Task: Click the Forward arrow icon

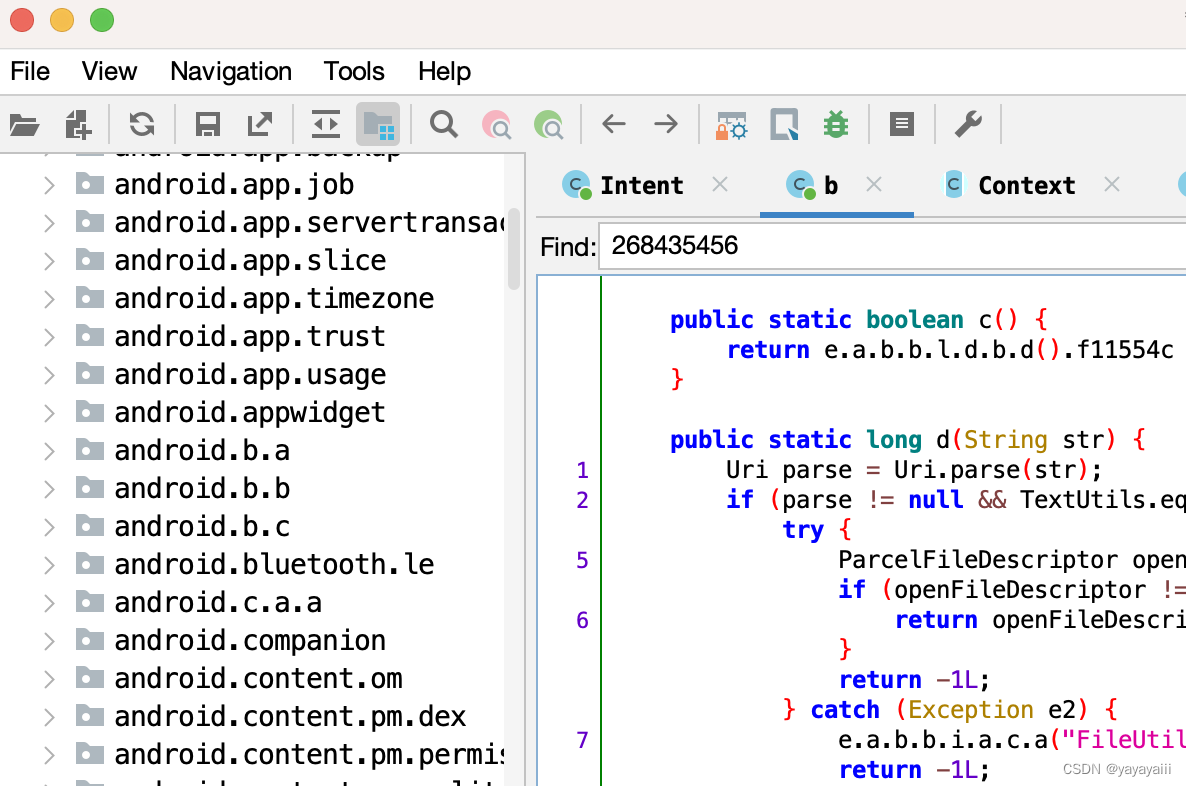Action: [x=666, y=123]
